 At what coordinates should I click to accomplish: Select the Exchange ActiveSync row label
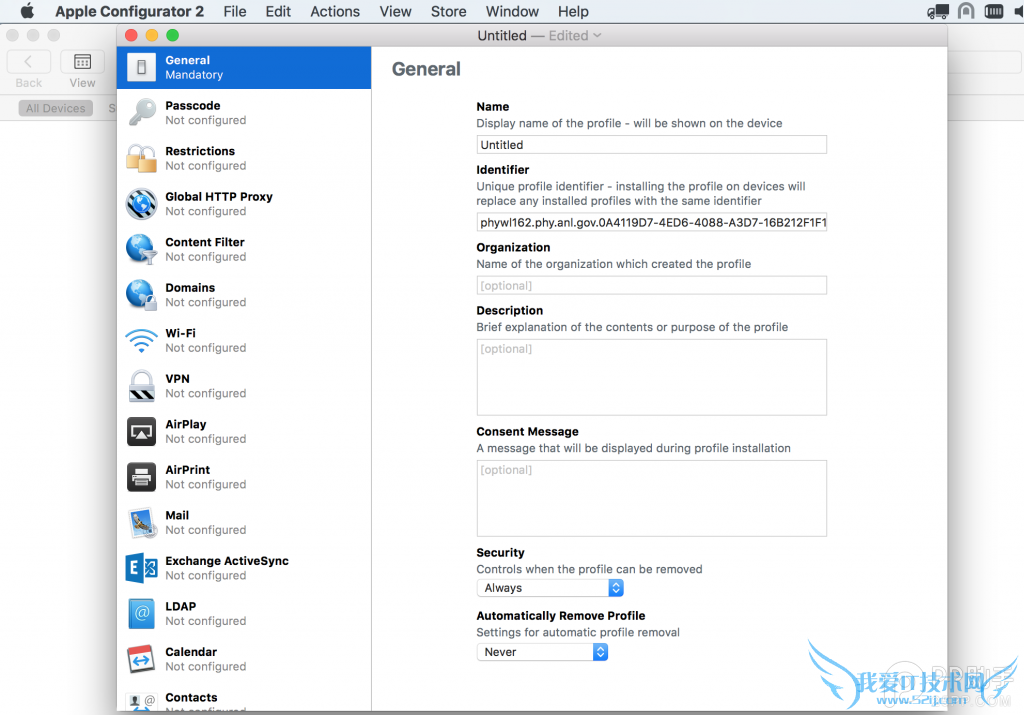227,561
